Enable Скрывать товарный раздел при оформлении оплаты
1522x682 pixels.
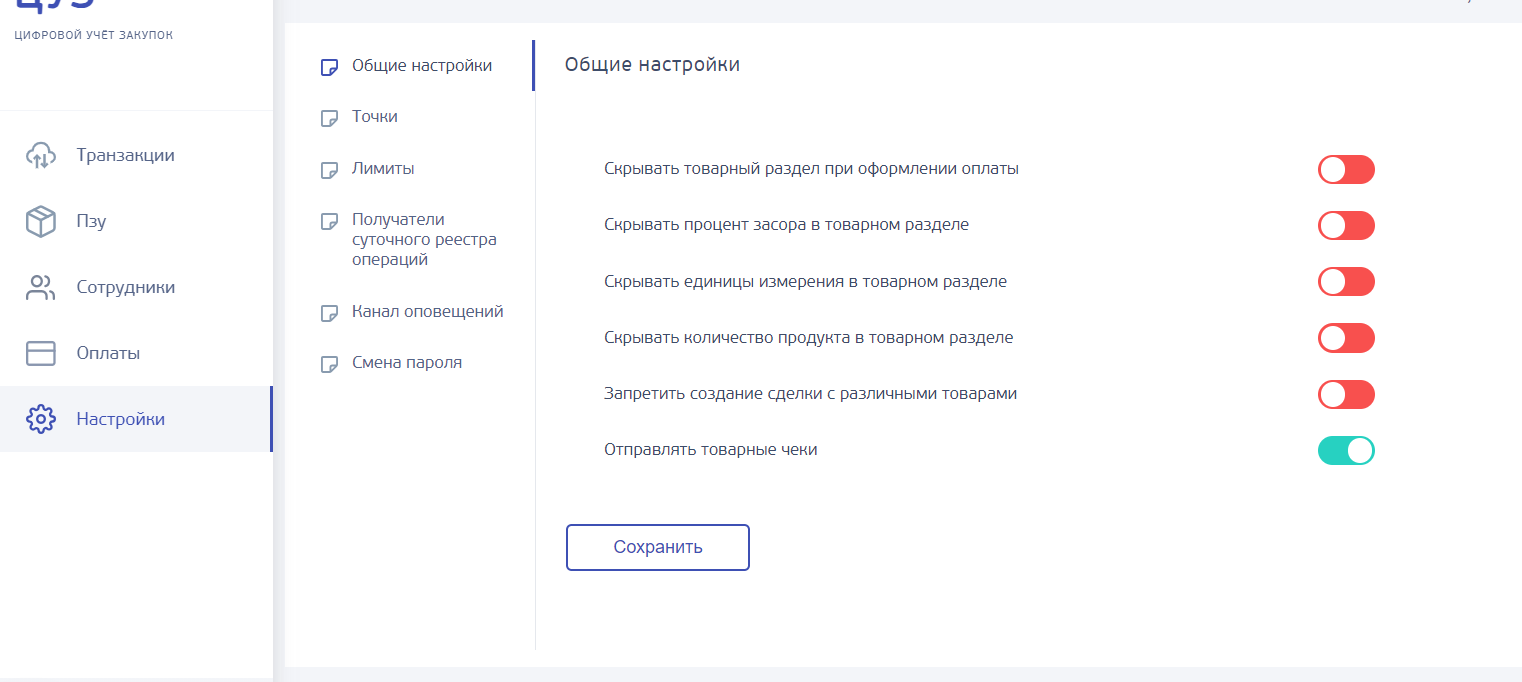coord(1346,170)
